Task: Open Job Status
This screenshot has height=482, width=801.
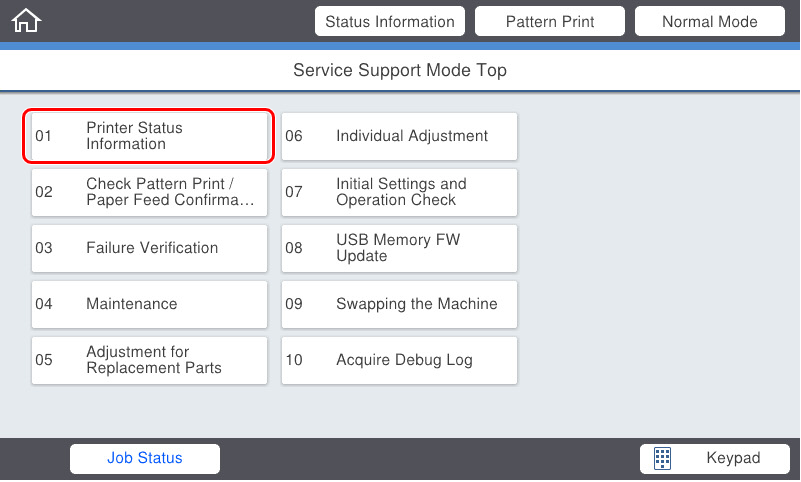Action: point(145,458)
